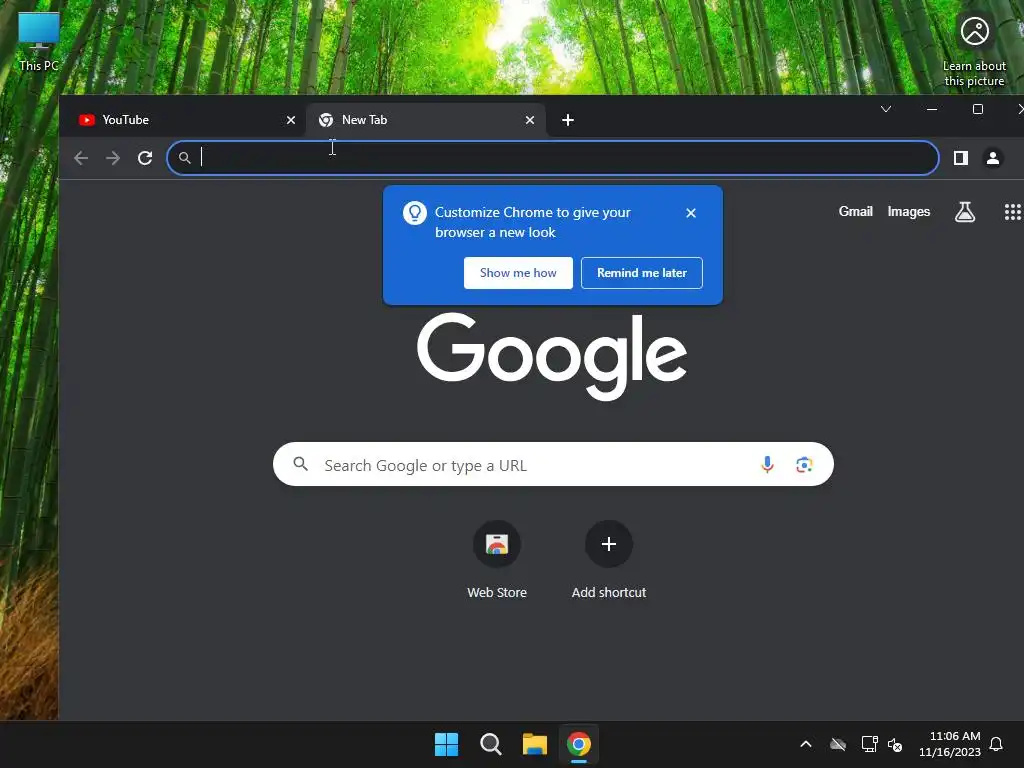
Task: Minimize the Chrome window
Action: (932, 109)
